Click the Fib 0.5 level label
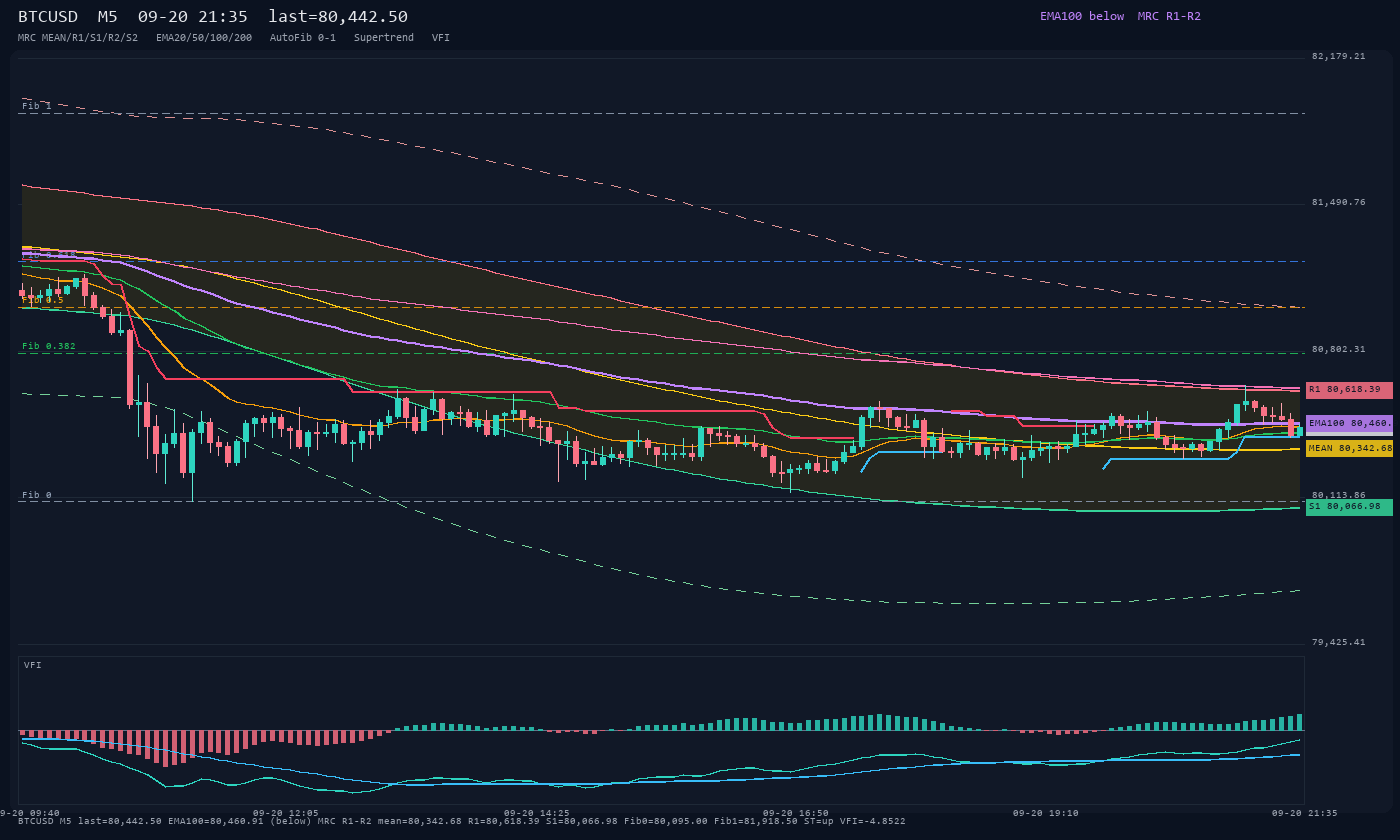1400x840 pixels. (x=43, y=300)
